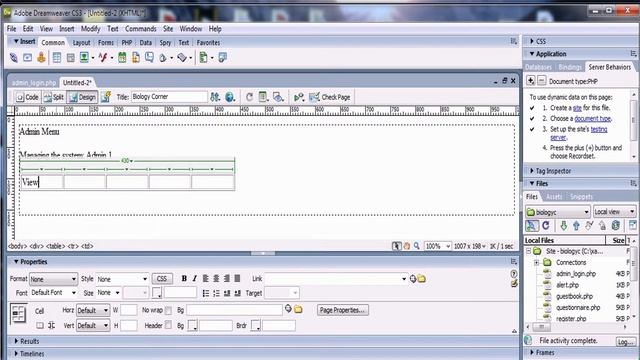The width and height of the screenshot is (640, 360).
Task: Click the CSS button in Properties
Action: tap(162, 279)
